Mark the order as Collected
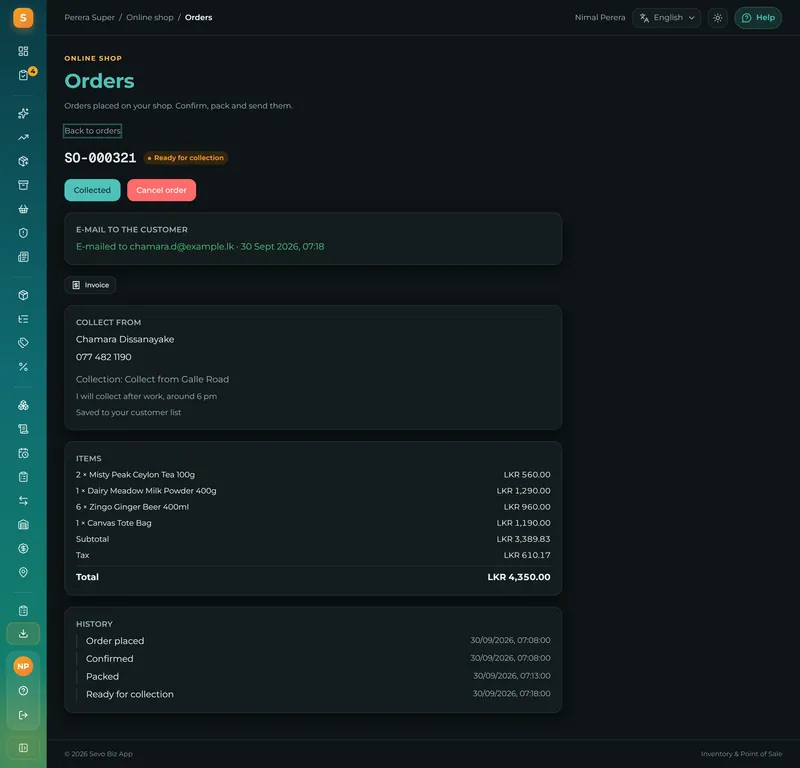This screenshot has width=800, height=768. 92,190
